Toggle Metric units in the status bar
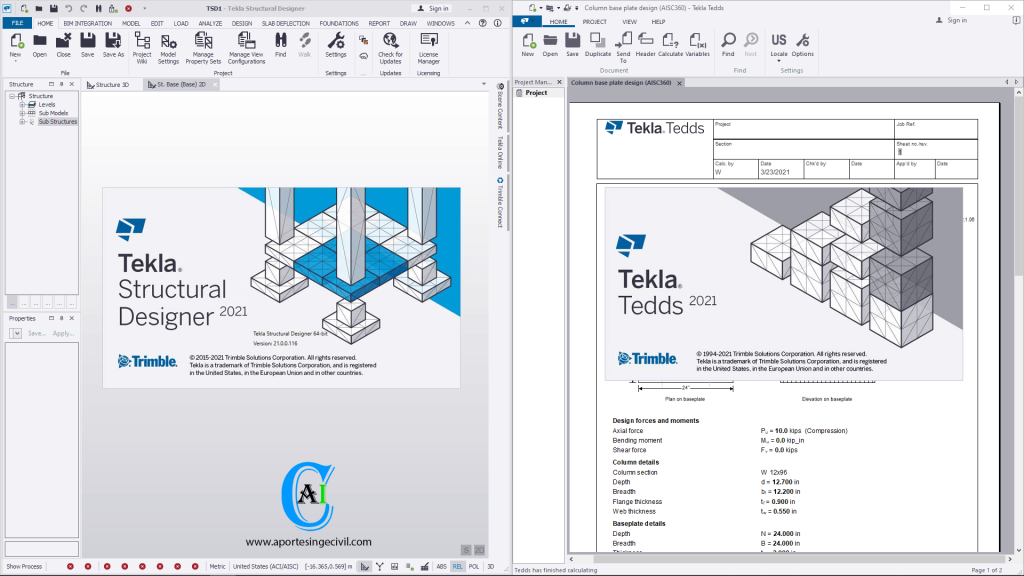Screen dimensions: 1024x576 pyautogui.click(x=216, y=566)
